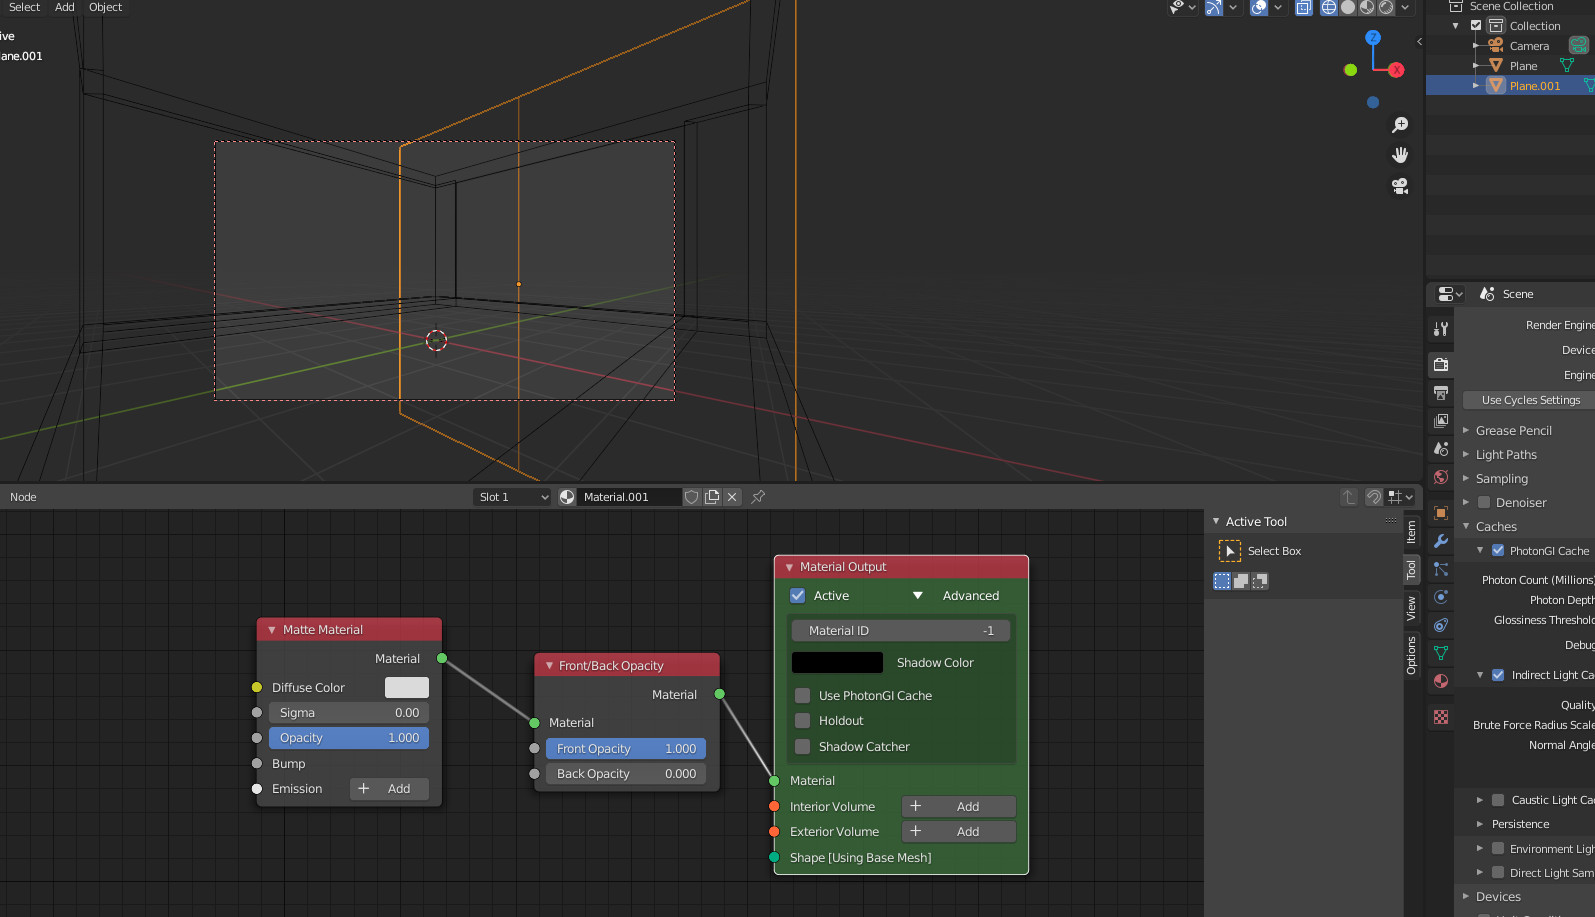
Task: Expand the Light Paths panel
Action: pyautogui.click(x=1506, y=455)
